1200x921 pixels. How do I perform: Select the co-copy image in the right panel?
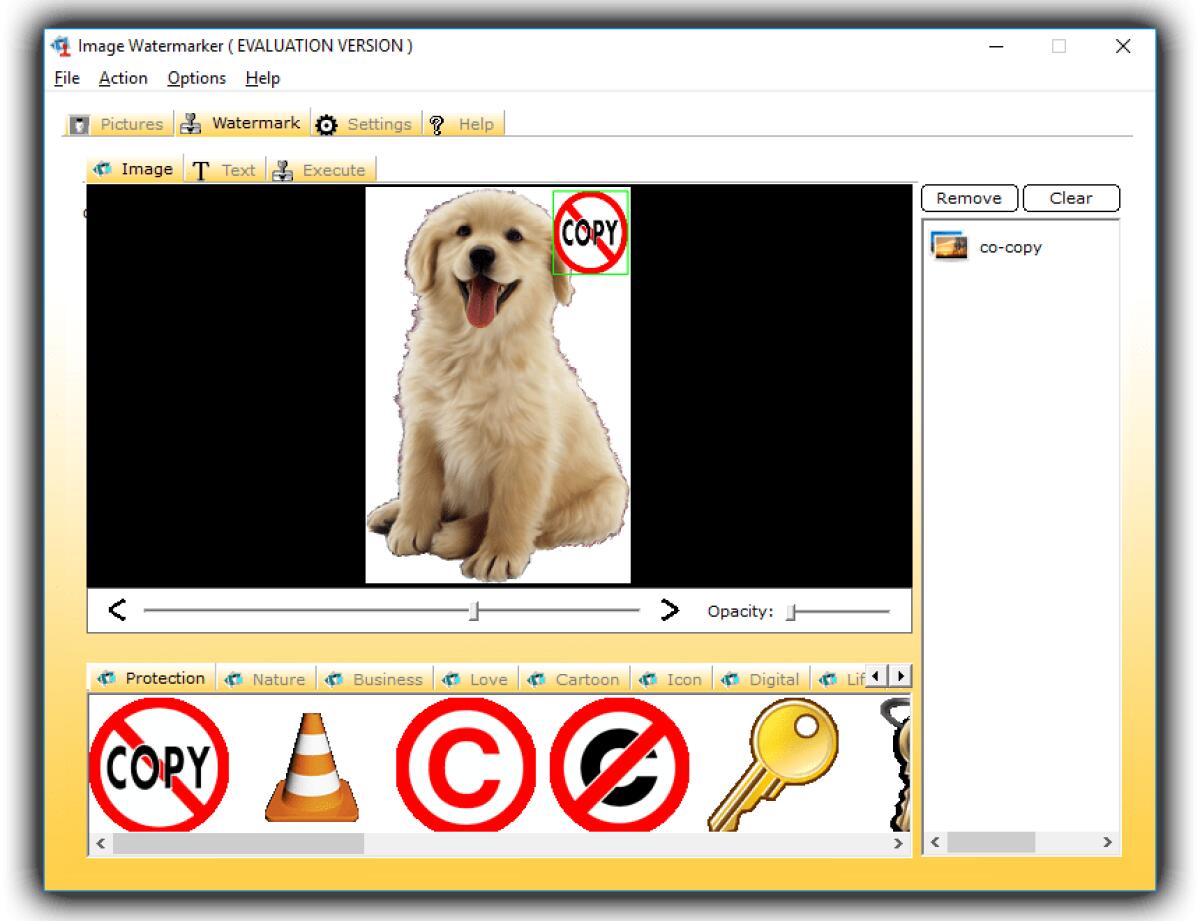pyautogui.click(x=1010, y=247)
